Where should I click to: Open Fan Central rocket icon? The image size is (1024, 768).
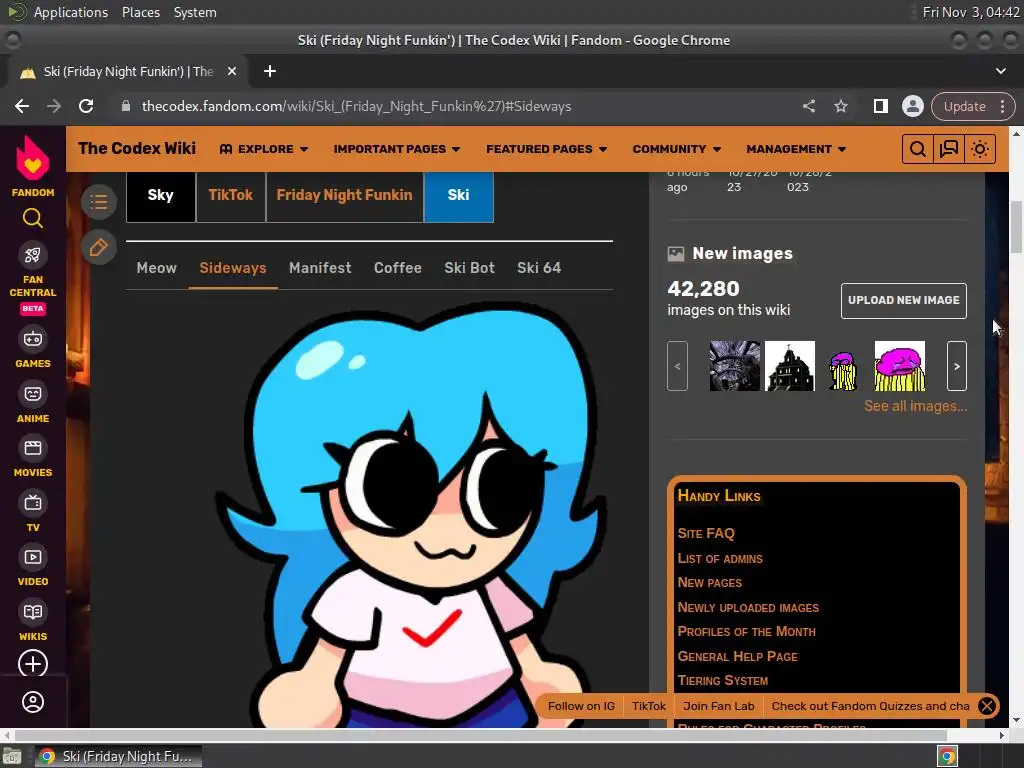33,255
